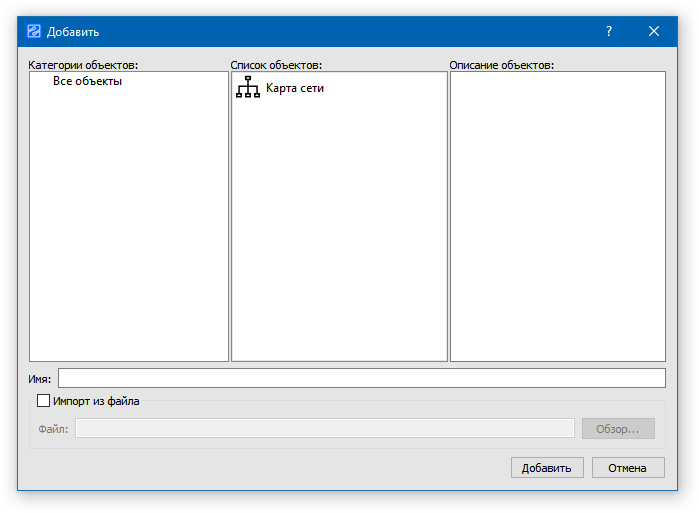This screenshot has width=699, height=513.
Task: Select the "Все объекты" category
Action: (87, 81)
